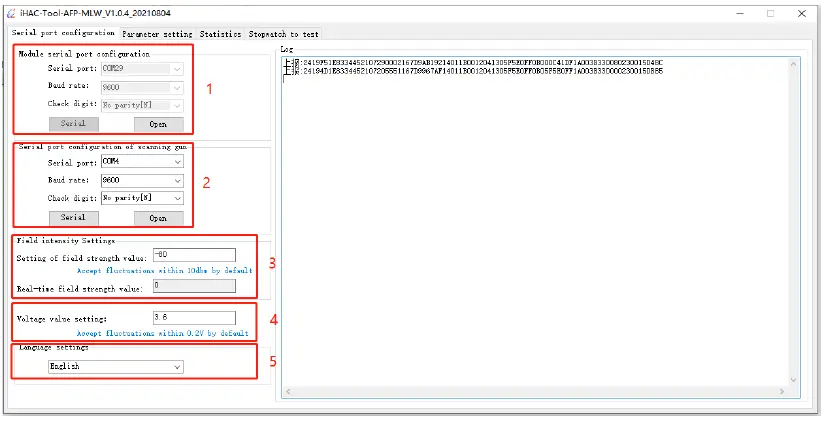
Task: Click Open button in module configuration
Action: pos(159,124)
